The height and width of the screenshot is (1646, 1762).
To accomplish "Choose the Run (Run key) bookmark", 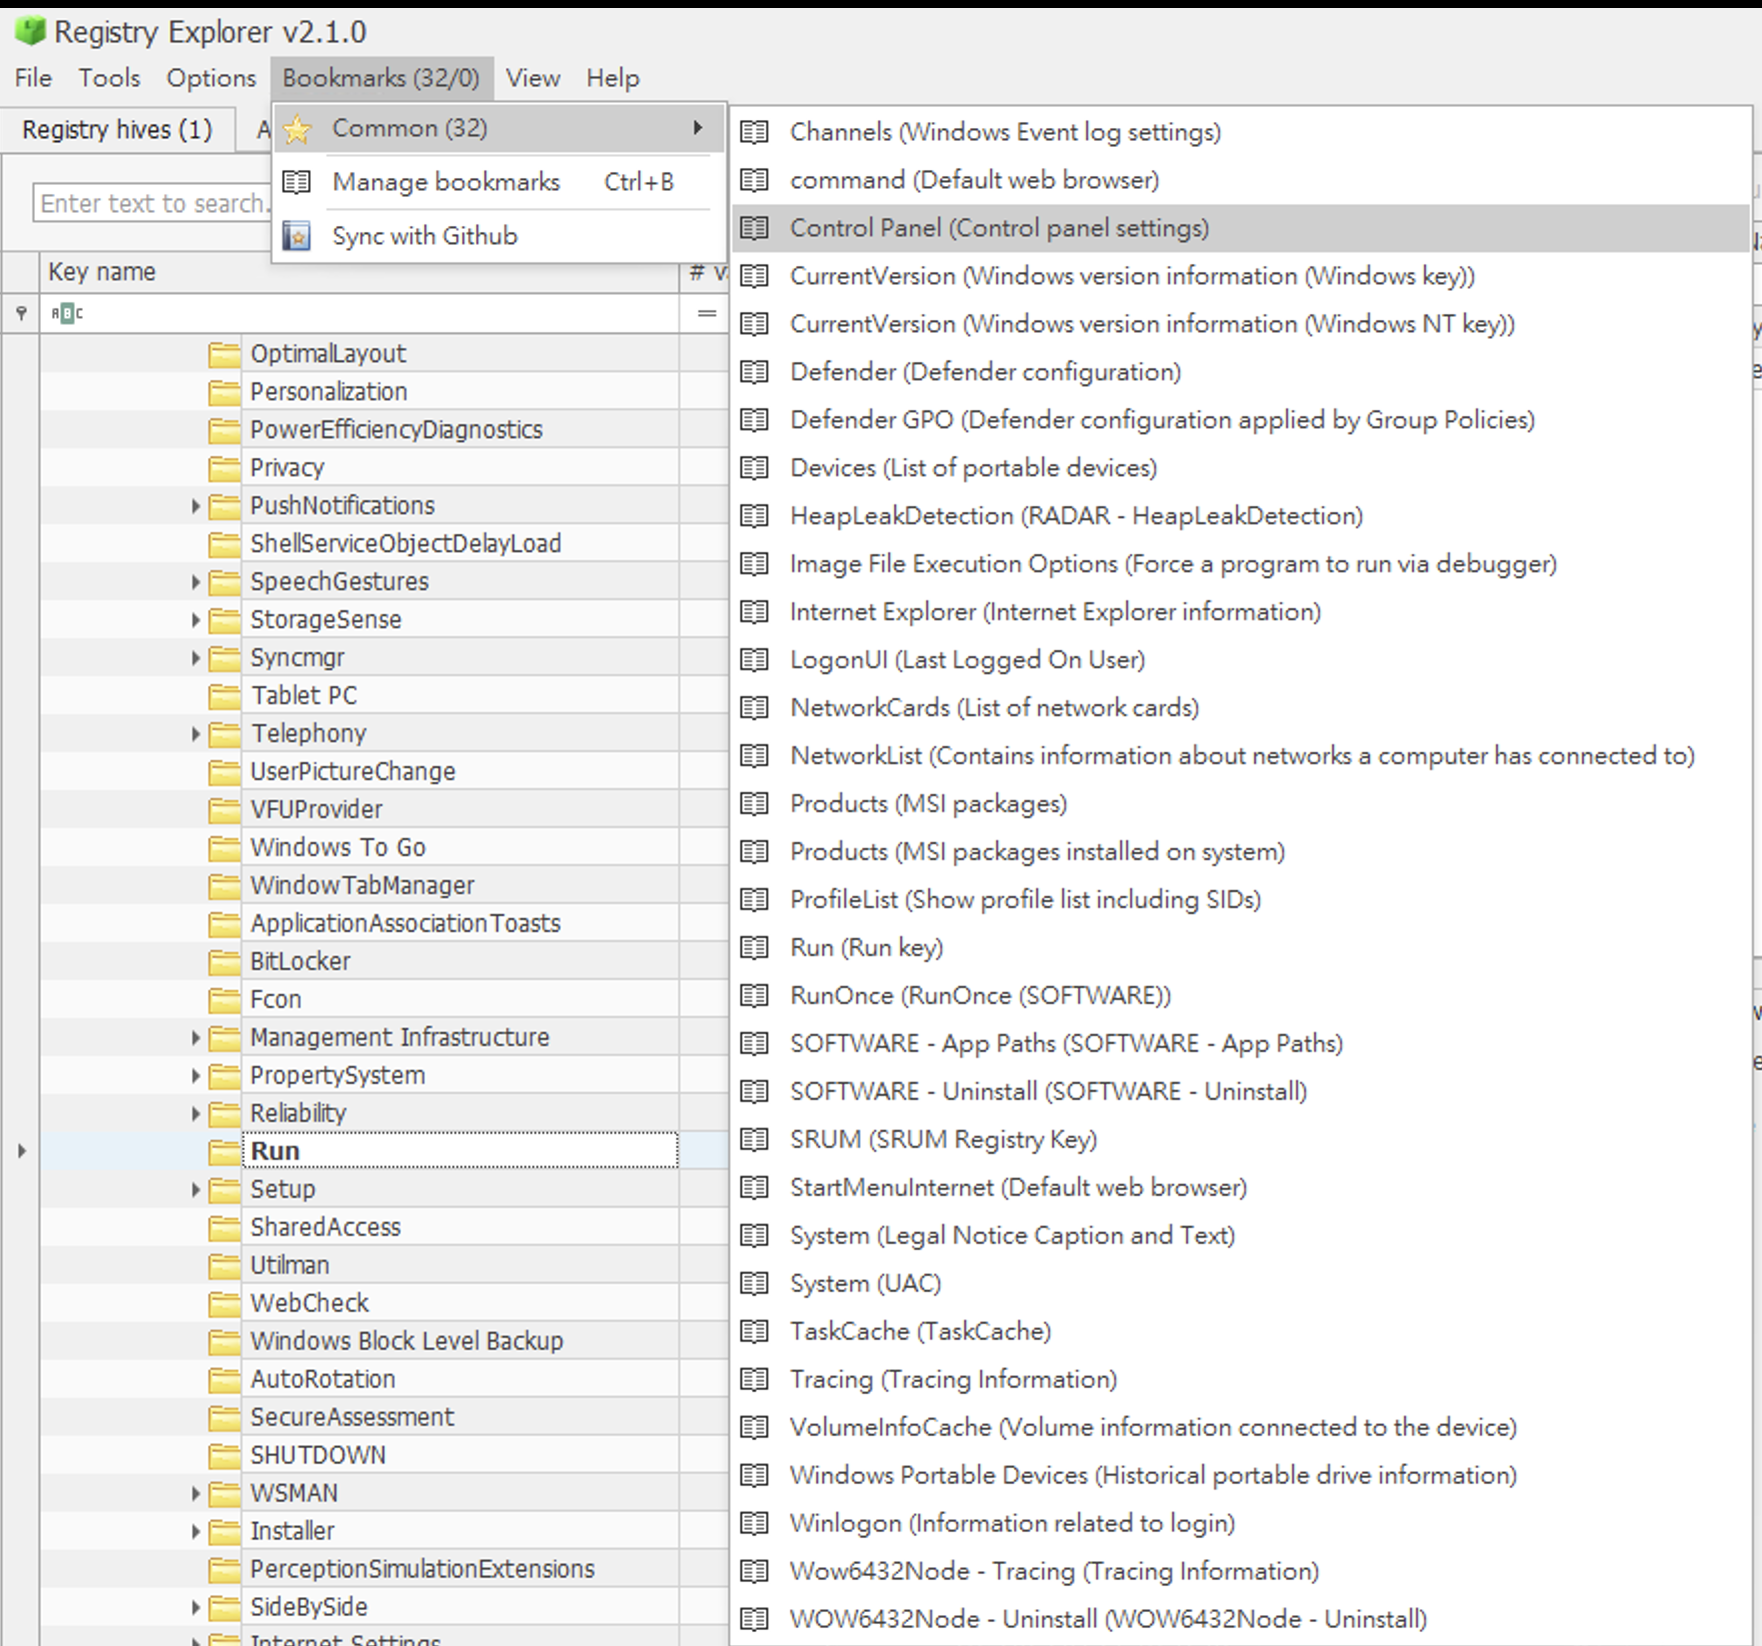I will [x=866, y=947].
